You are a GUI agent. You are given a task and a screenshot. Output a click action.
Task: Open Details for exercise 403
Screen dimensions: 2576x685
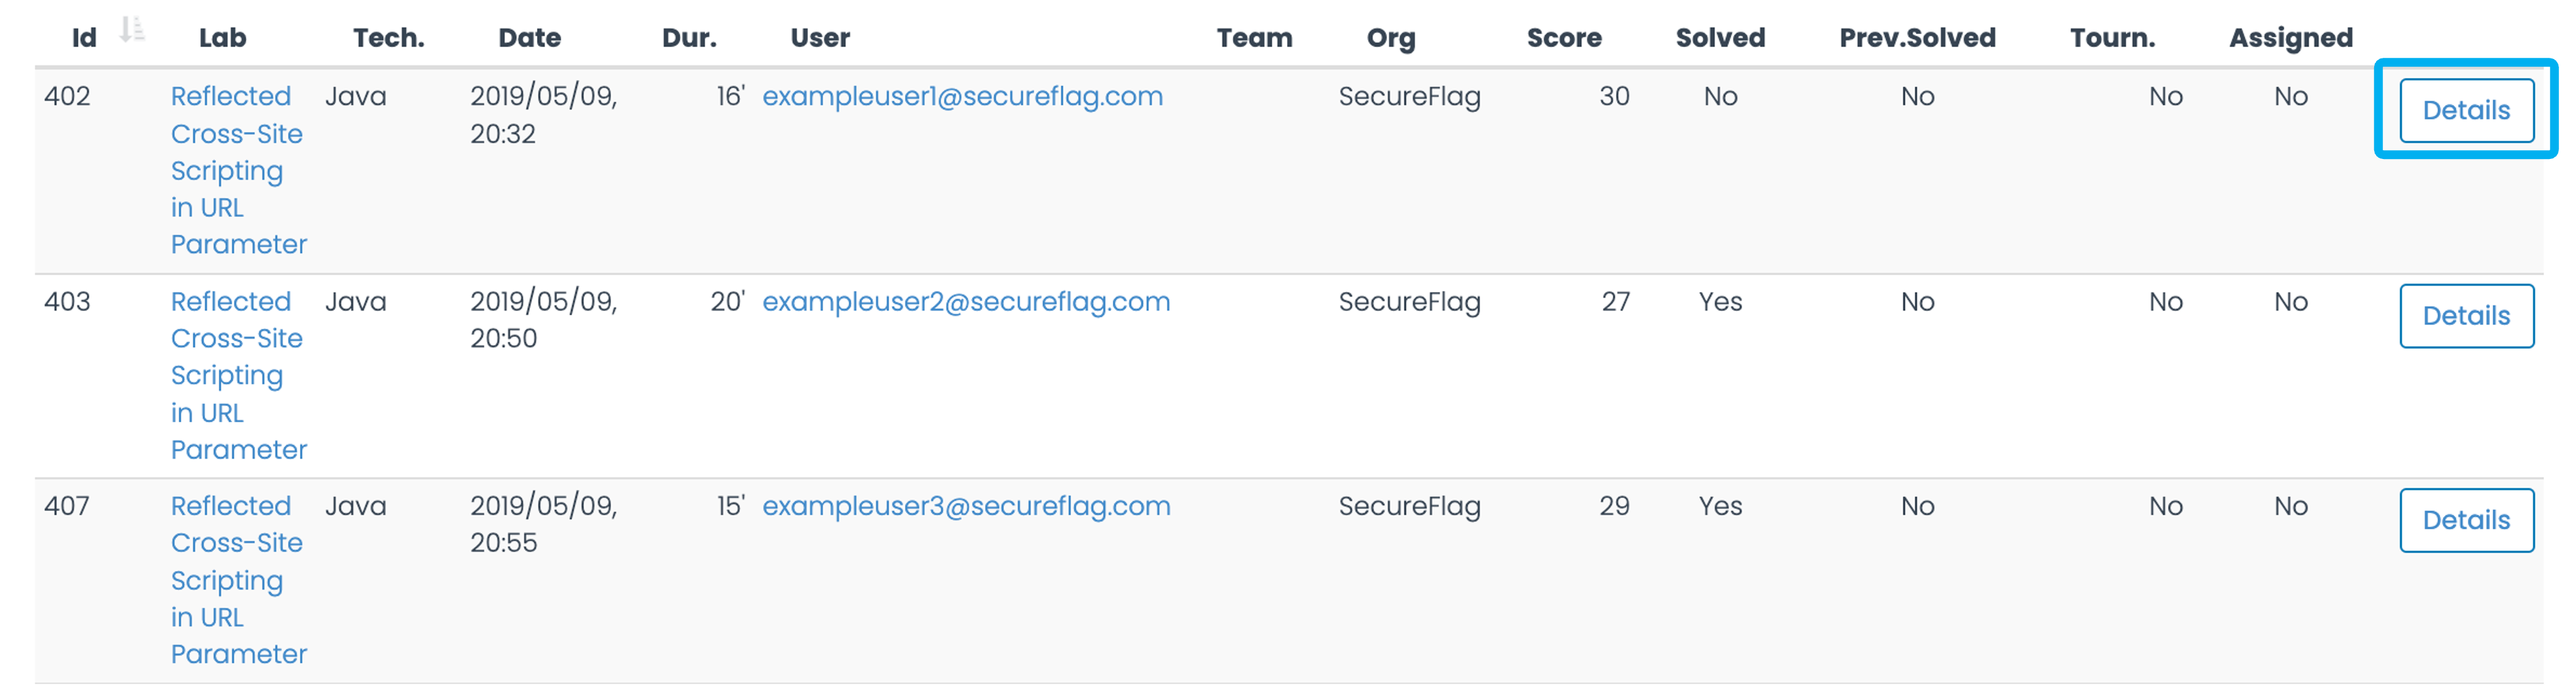(2466, 316)
